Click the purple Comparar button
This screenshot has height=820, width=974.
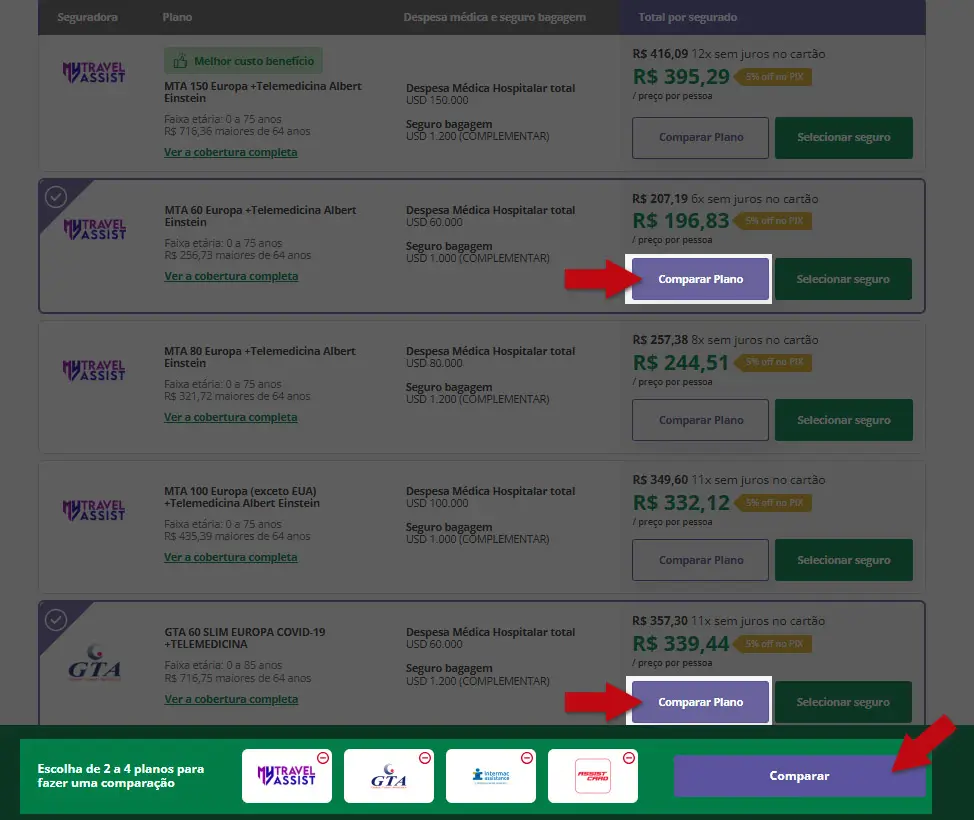coord(799,776)
